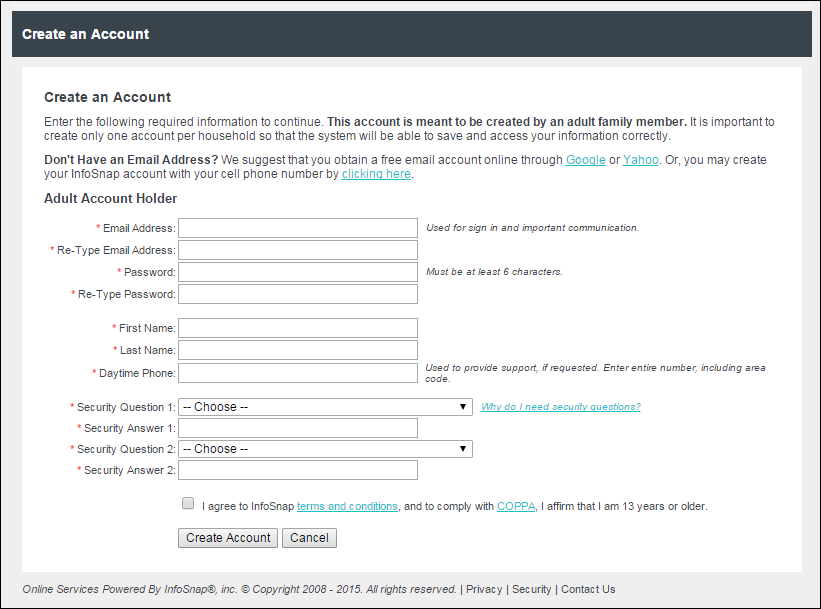Open 'Why do I need security questions?' link
The height and width of the screenshot is (609, 821).
(x=560, y=407)
